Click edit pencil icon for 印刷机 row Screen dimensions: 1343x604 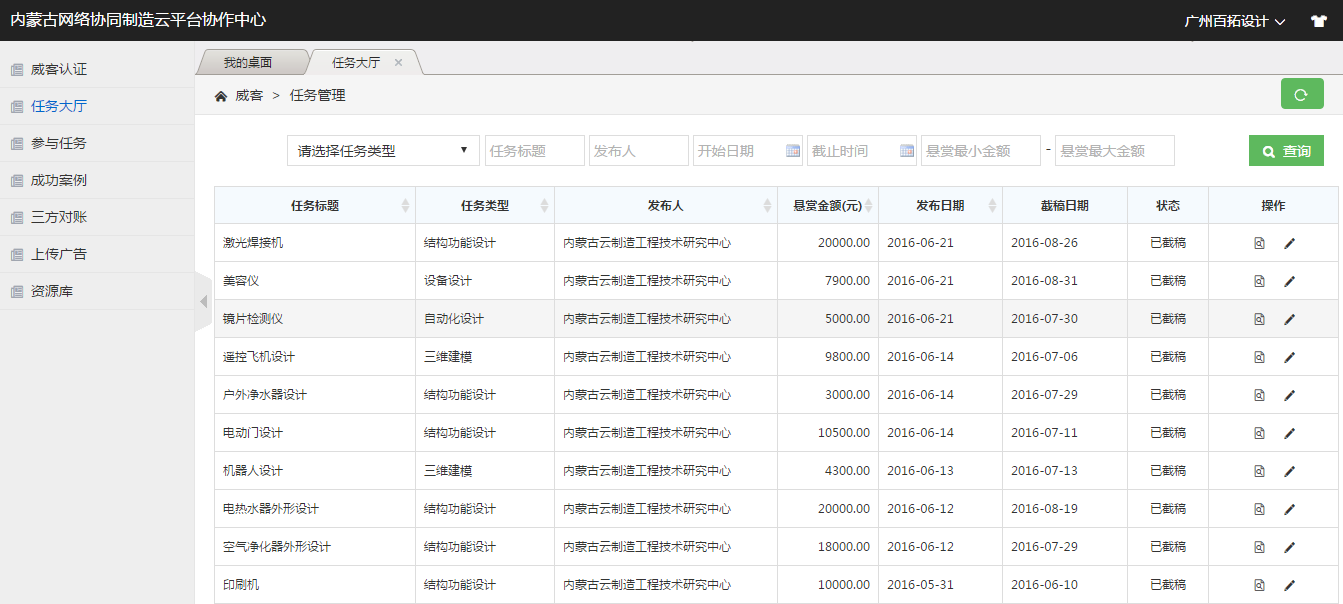[x=1289, y=585]
